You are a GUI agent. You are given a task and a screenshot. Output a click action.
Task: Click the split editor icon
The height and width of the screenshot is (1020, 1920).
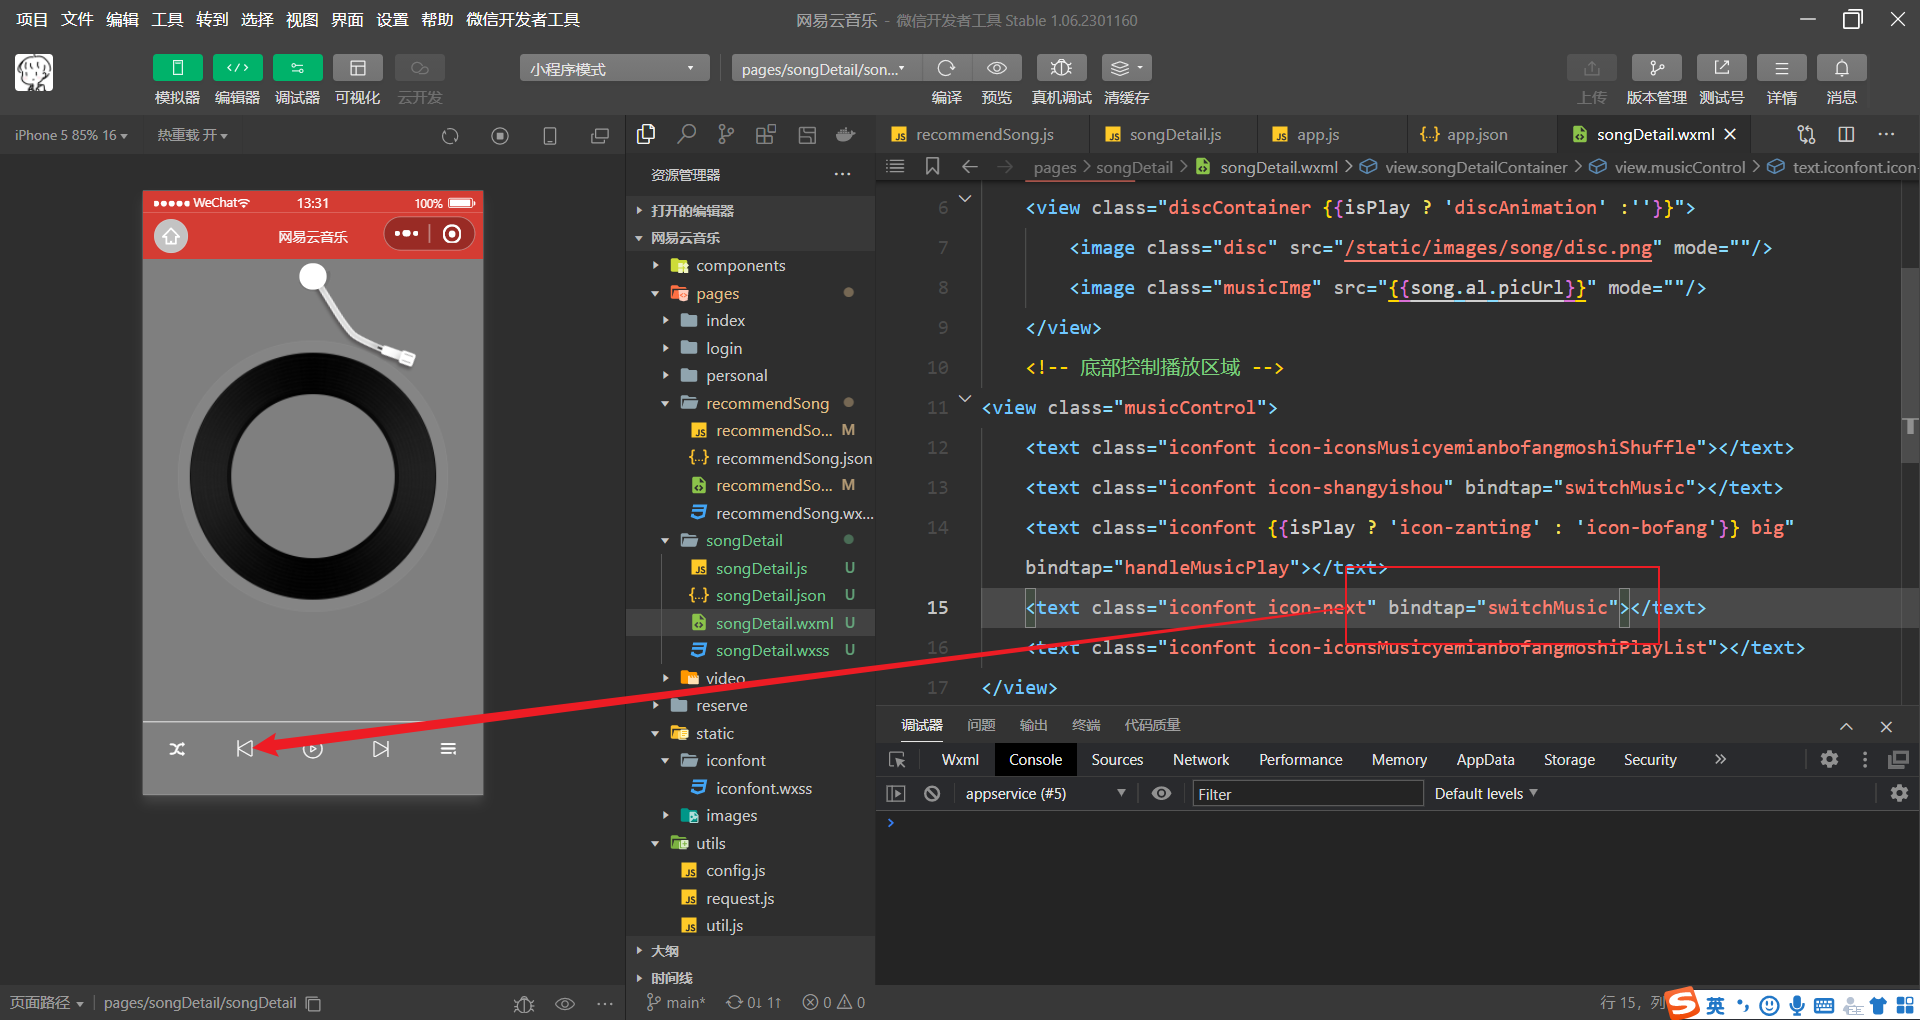pos(1846,134)
